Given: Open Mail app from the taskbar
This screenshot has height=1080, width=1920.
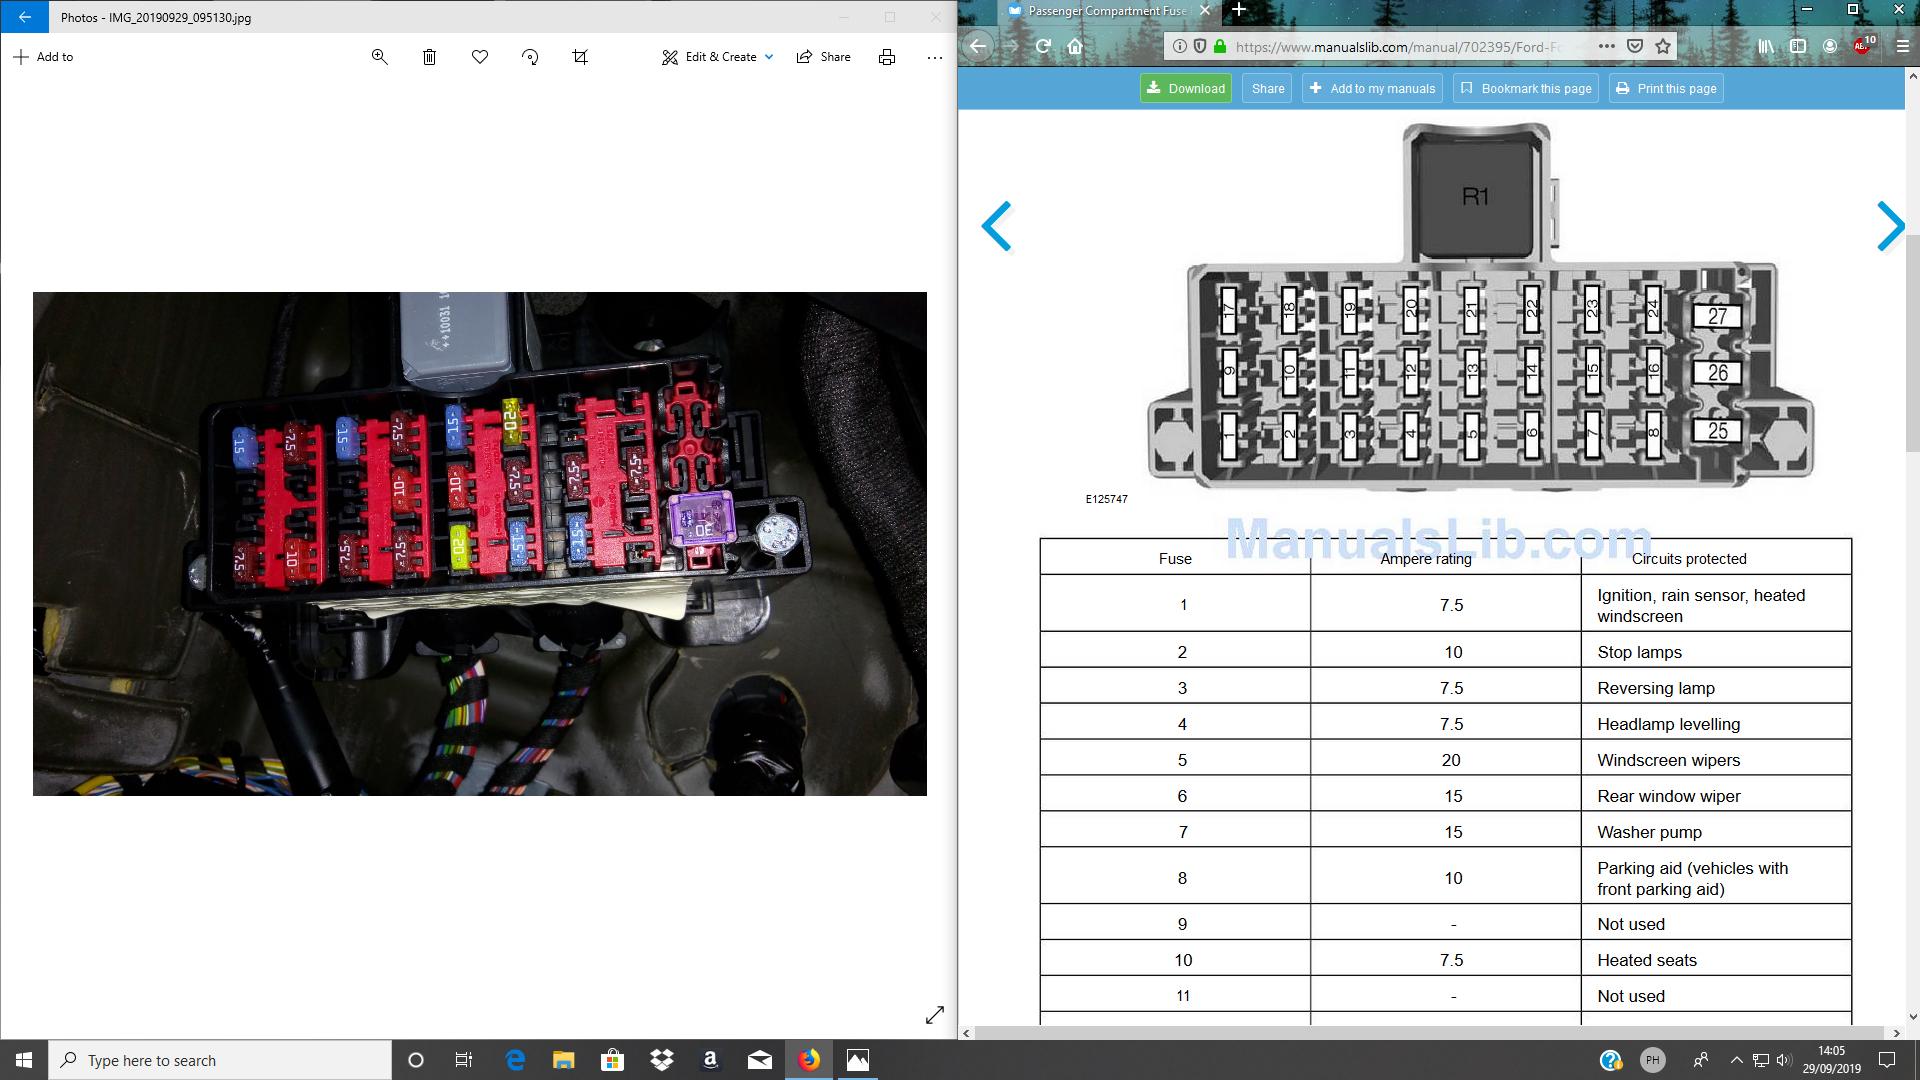Looking at the screenshot, I should tap(759, 1060).
